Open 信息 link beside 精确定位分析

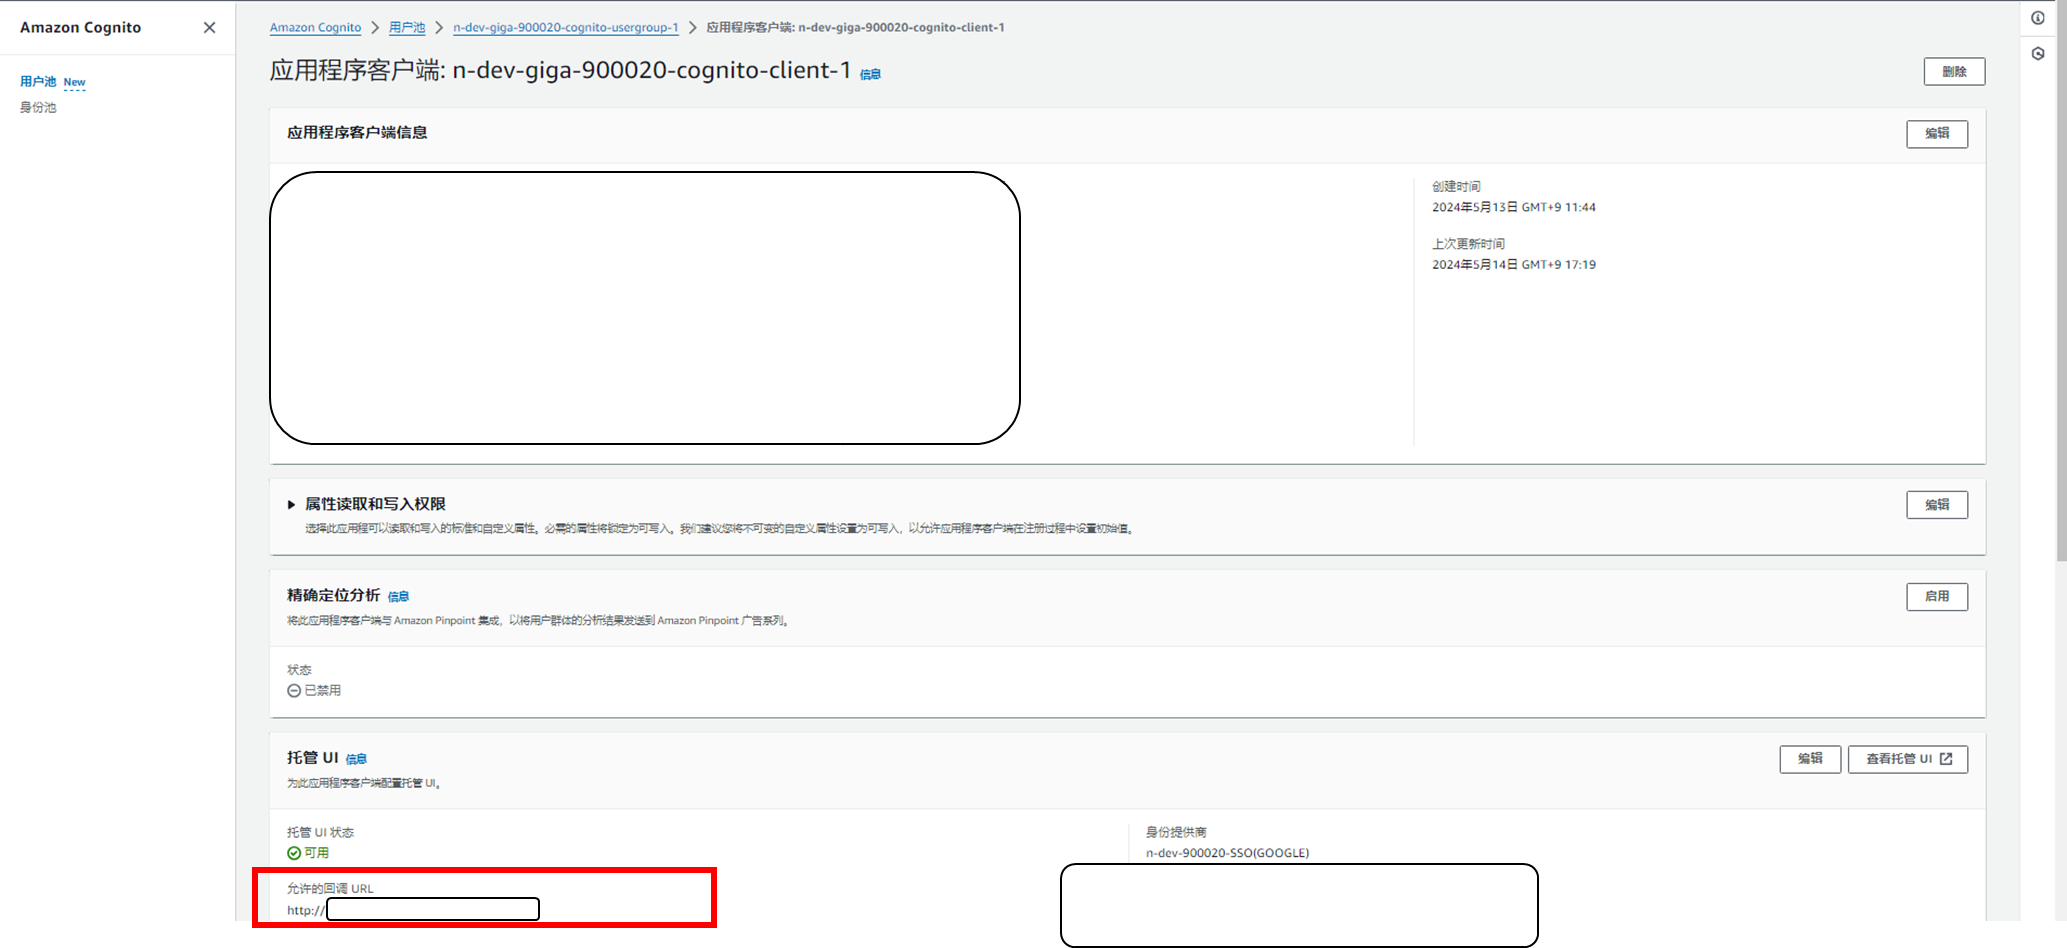[x=398, y=597]
